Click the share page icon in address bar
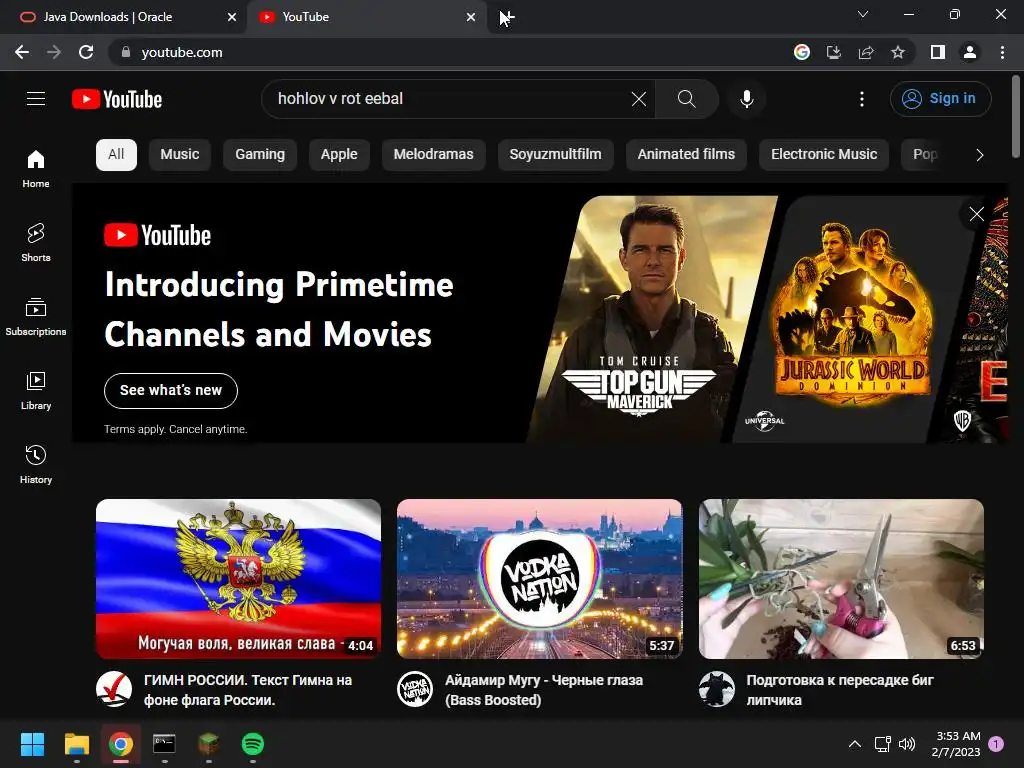The height and width of the screenshot is (768, 1024). click(x=866, y=52)
